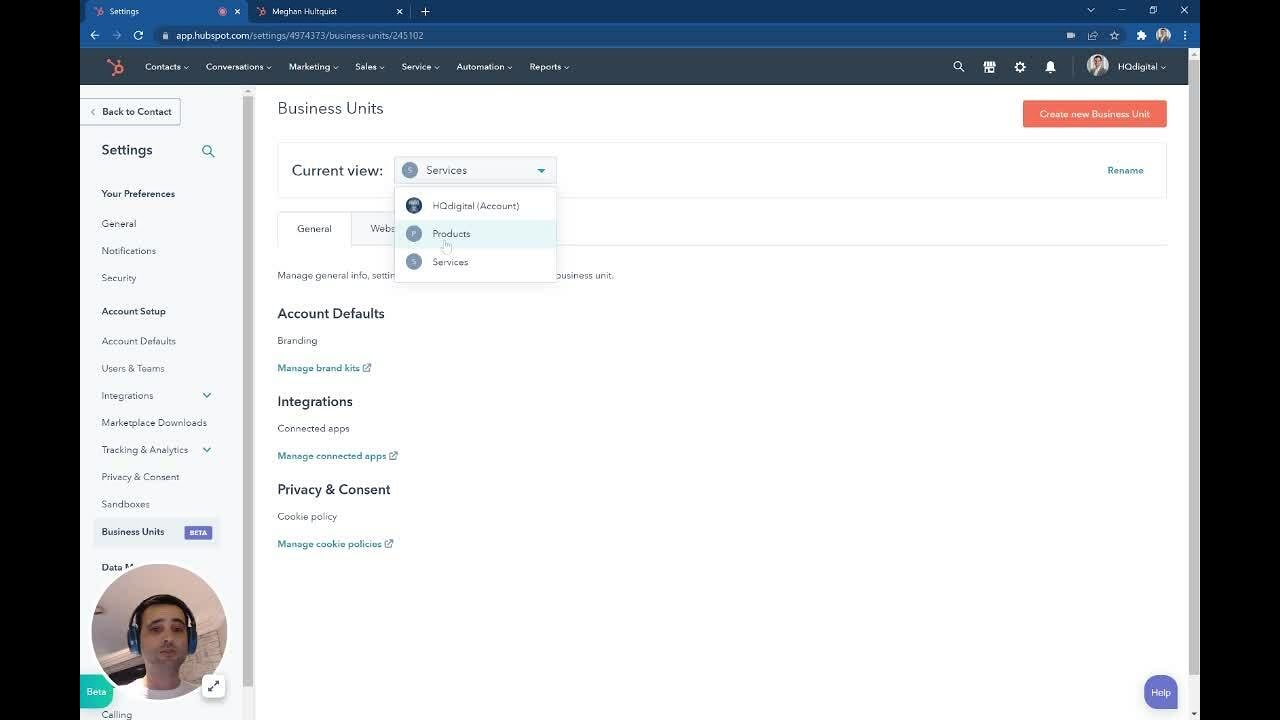Switch to the Meghan Hultquist browser tab

click(x=329, y=11)
